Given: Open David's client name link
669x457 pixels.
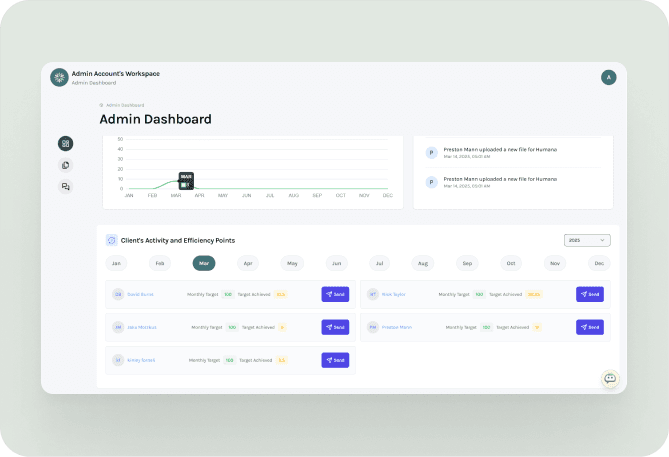Looking at the screenshot, I should pos(140,294).
